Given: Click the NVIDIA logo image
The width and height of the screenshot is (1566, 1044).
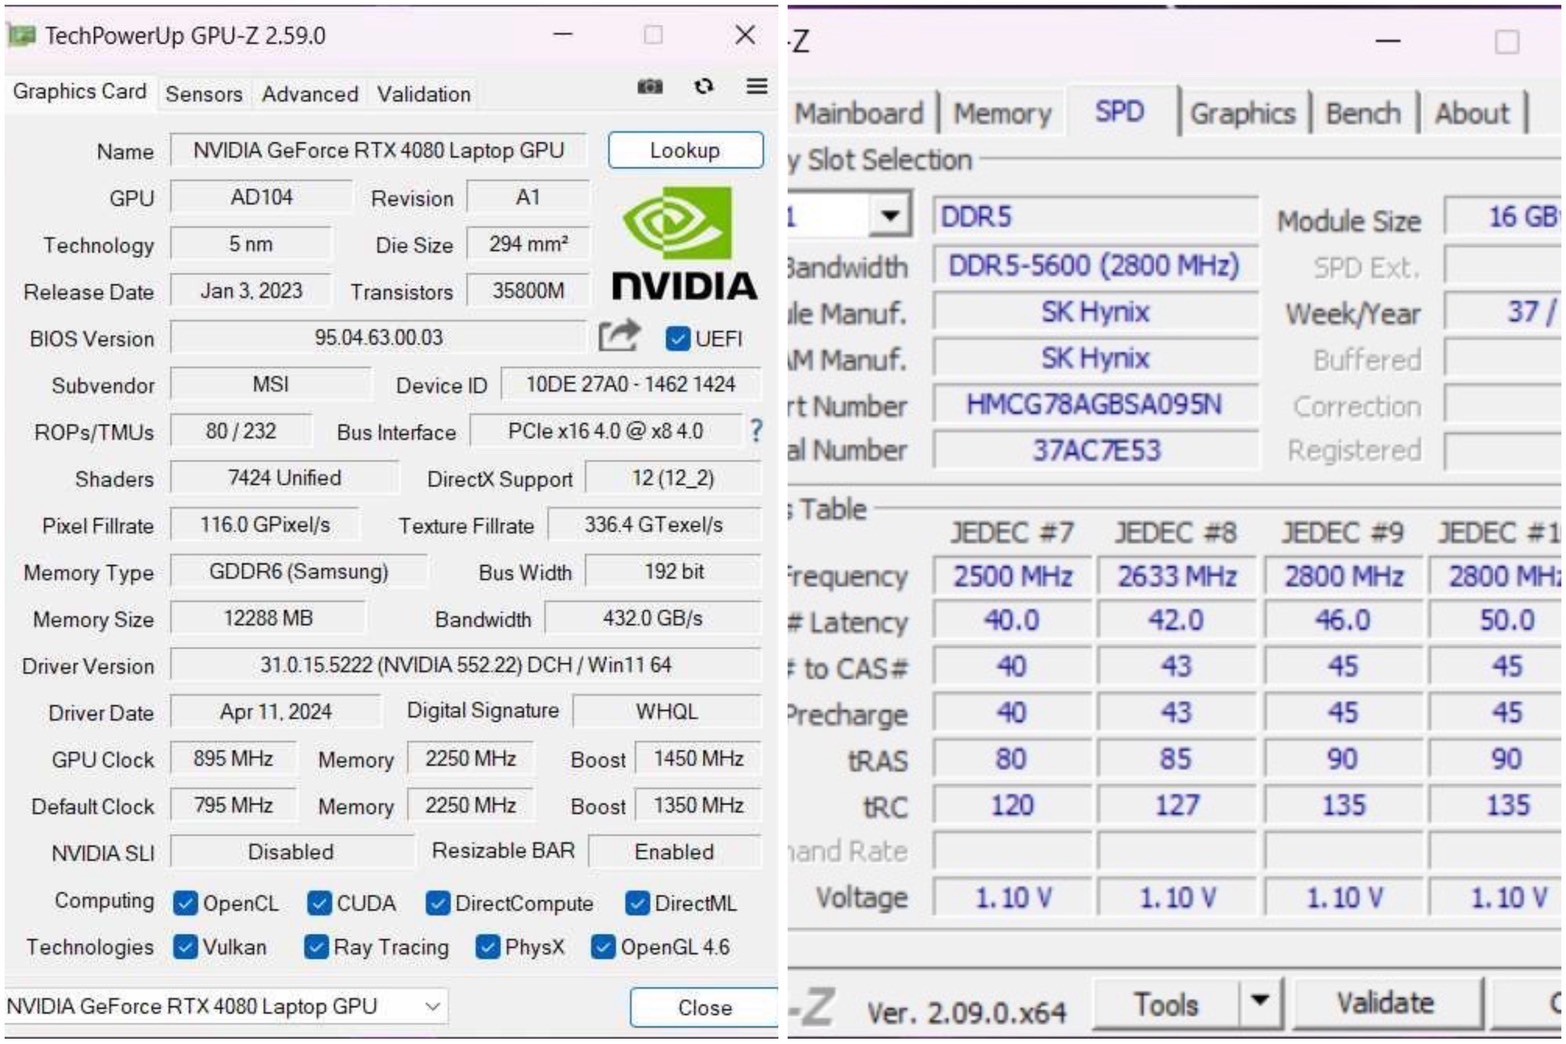Looking at the screenshot, I should 684,243.
